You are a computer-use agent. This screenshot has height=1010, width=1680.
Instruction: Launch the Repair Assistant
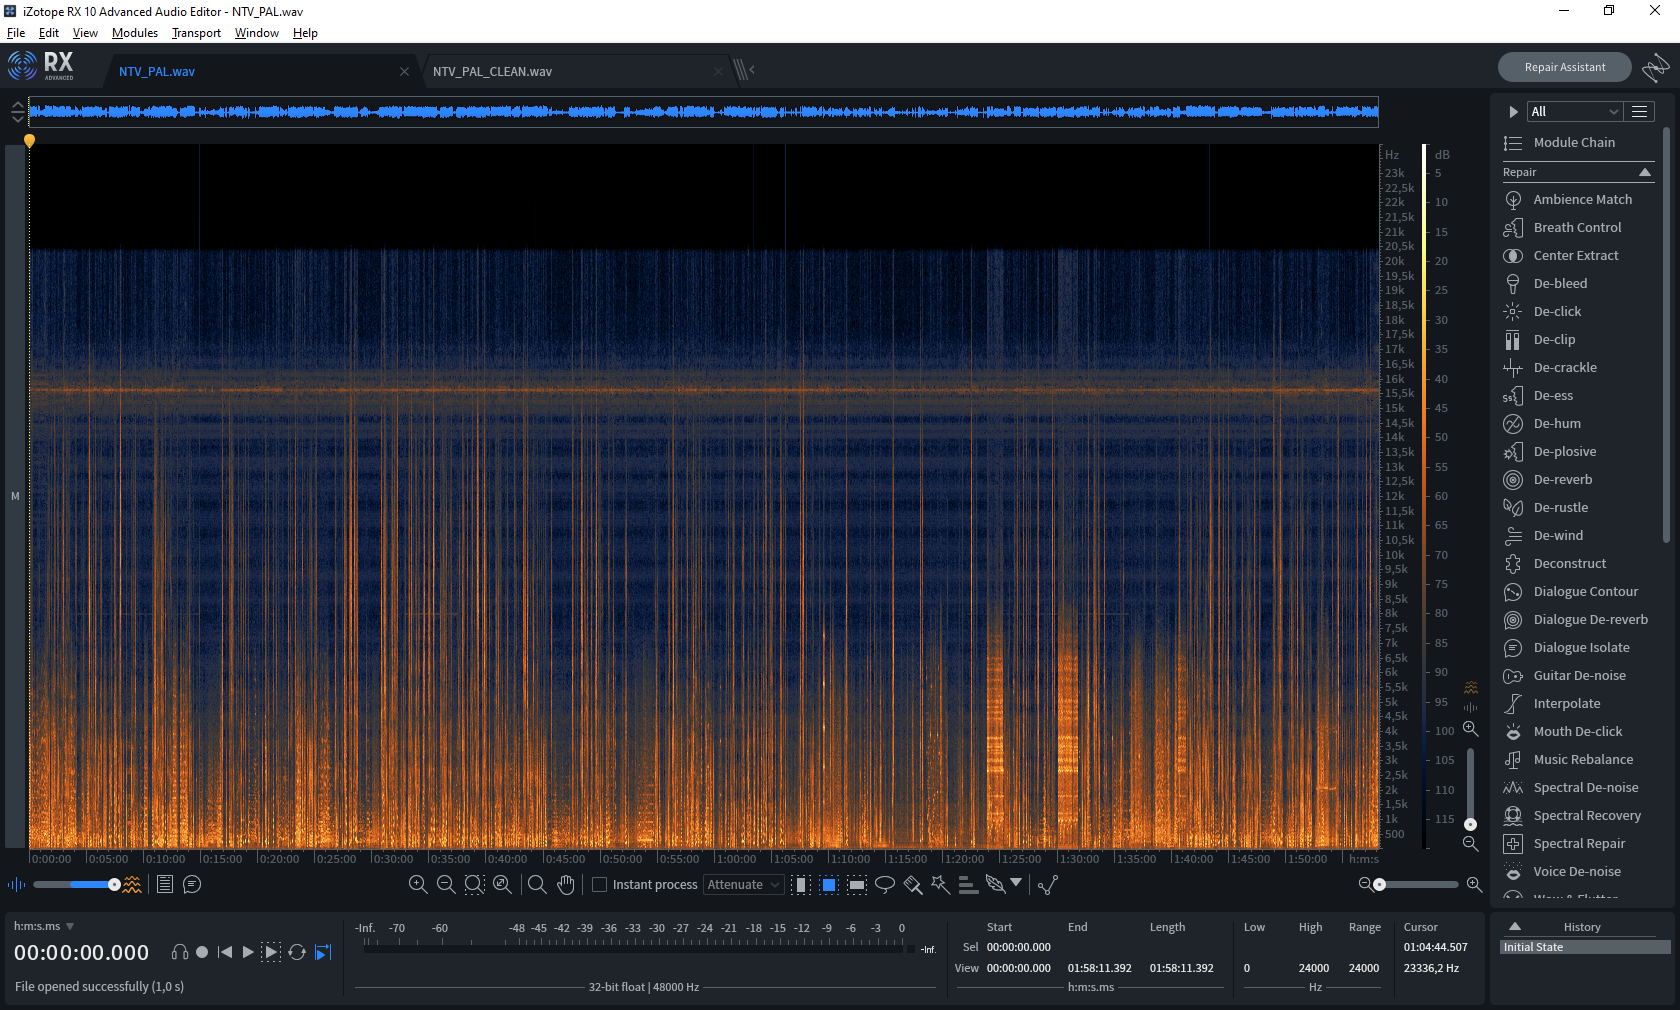pyautogui.click(x=1565, y=67)
